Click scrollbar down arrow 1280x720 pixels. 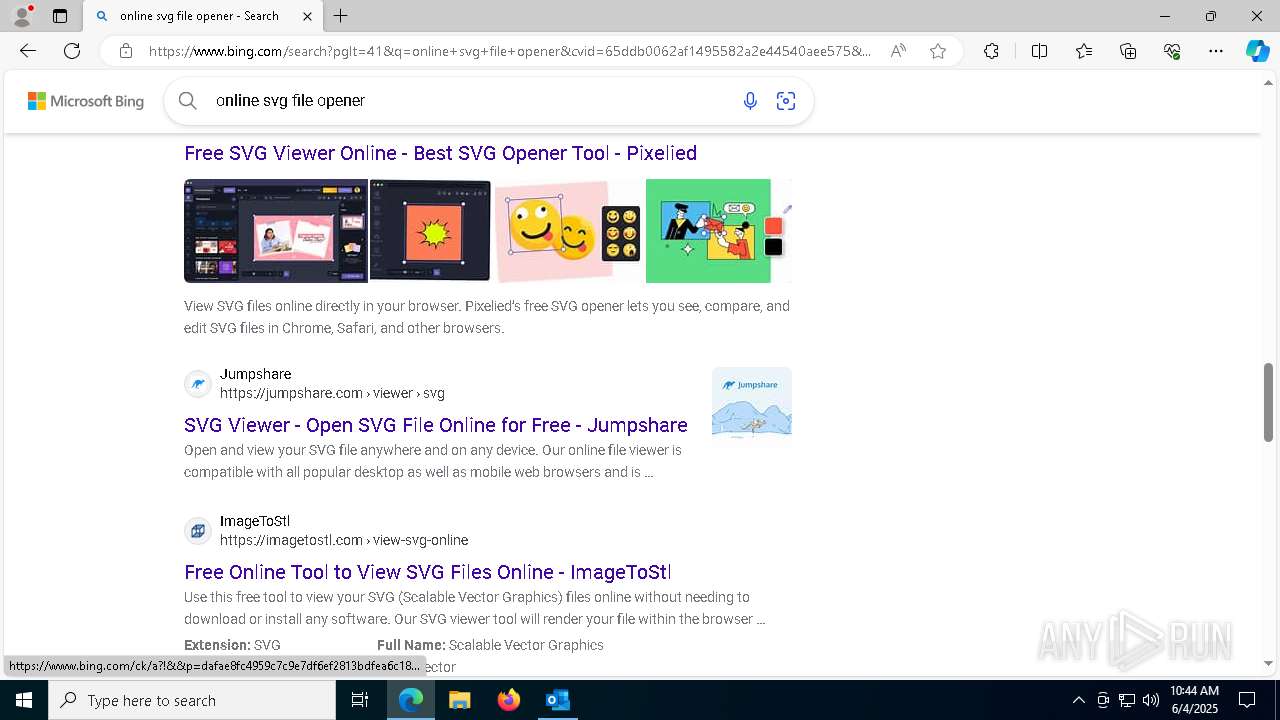(1268, 664)
